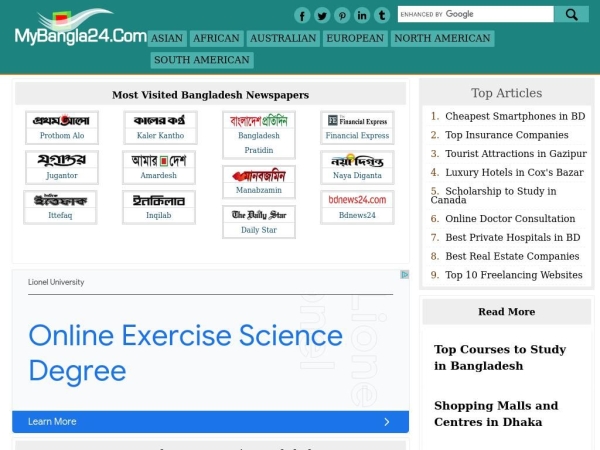Click the Lionel University advertiser name

(56, 282)
